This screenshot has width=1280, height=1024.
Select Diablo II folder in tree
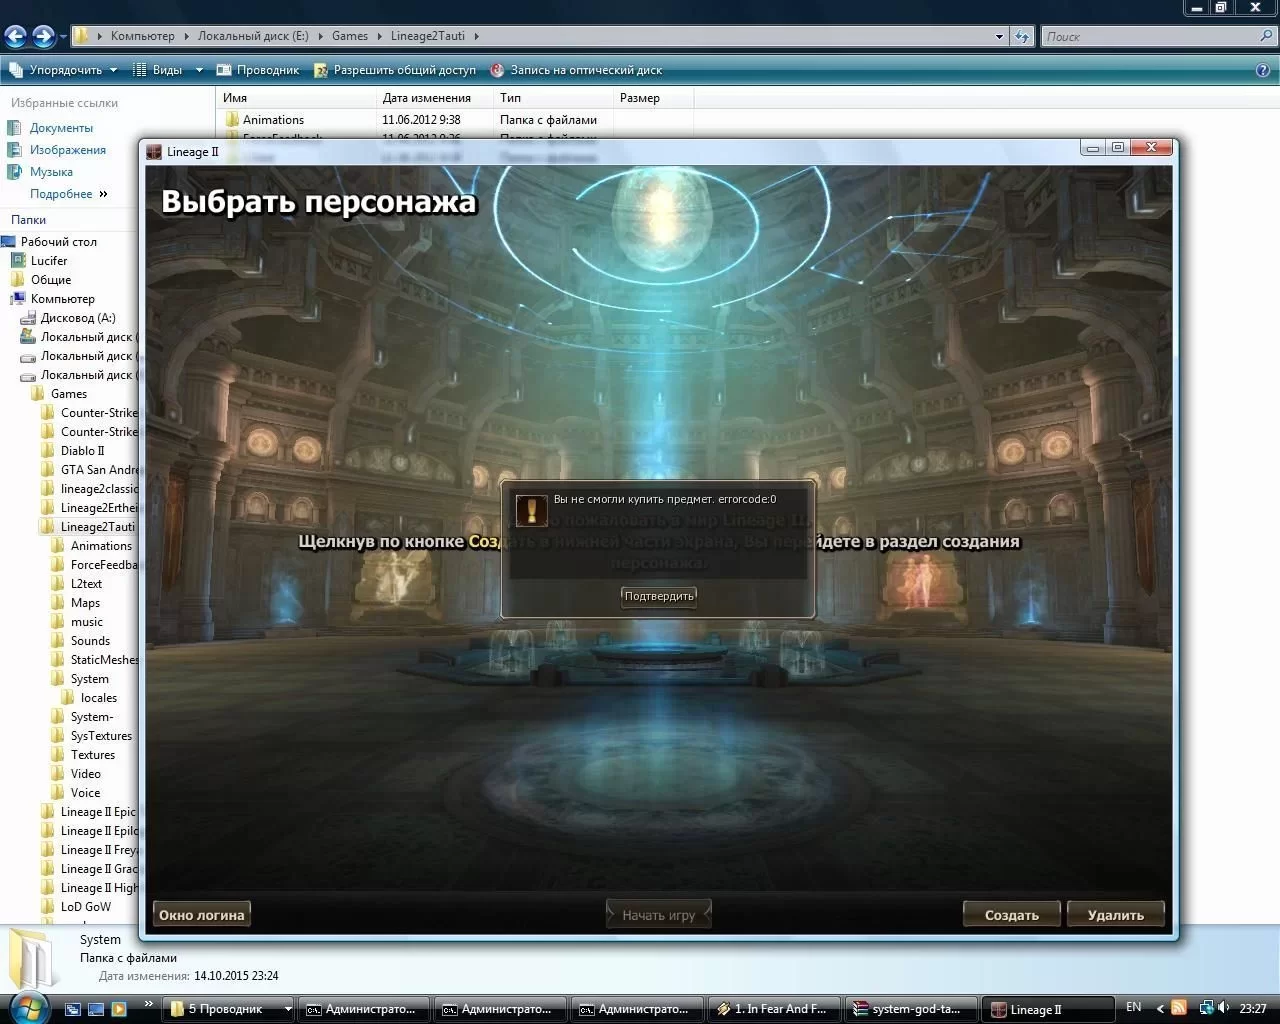pyautogui.click(x=82, y=451)
